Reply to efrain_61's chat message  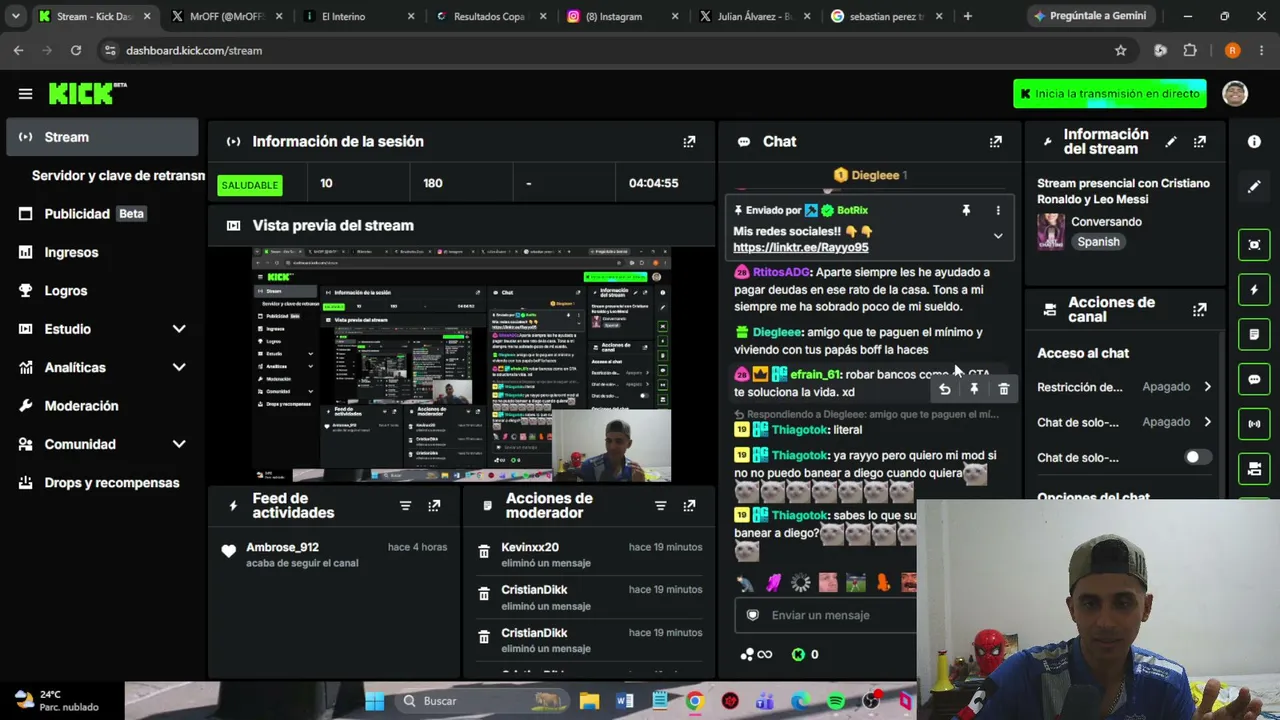(944, 389)
